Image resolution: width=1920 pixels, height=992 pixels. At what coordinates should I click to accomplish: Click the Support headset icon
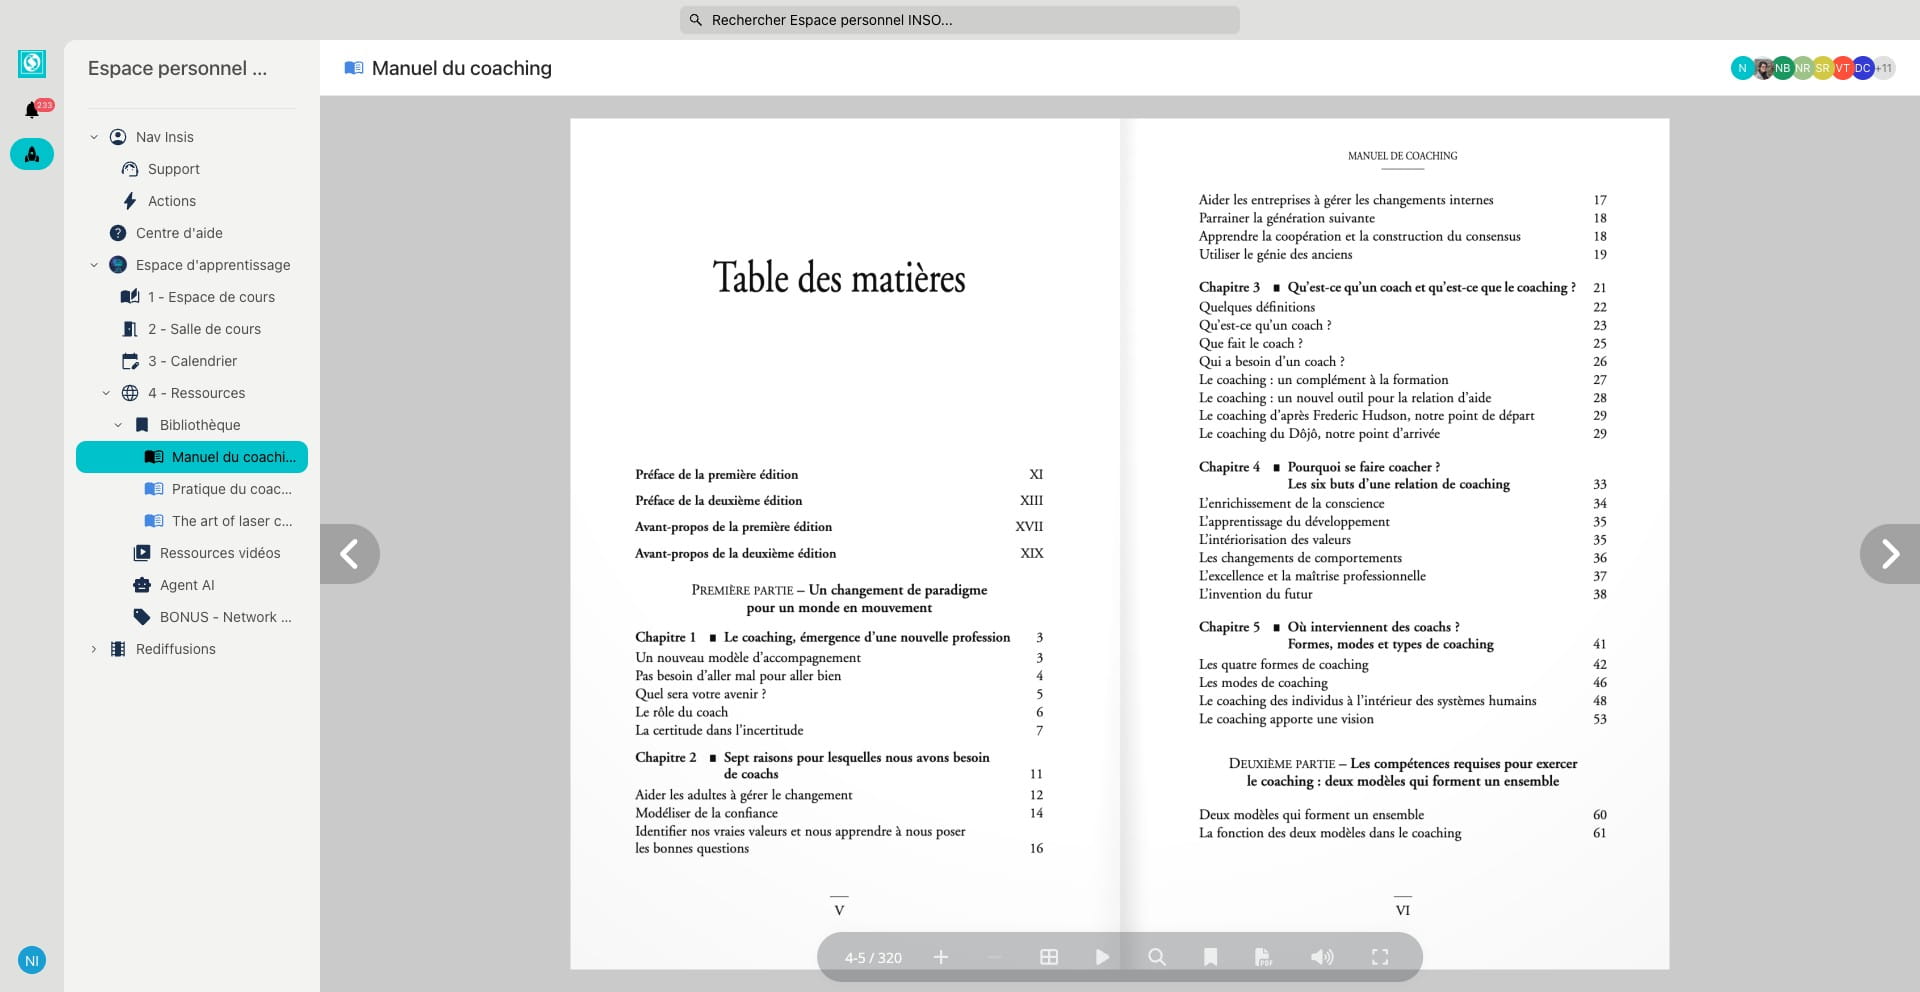[x=130, y=169]
